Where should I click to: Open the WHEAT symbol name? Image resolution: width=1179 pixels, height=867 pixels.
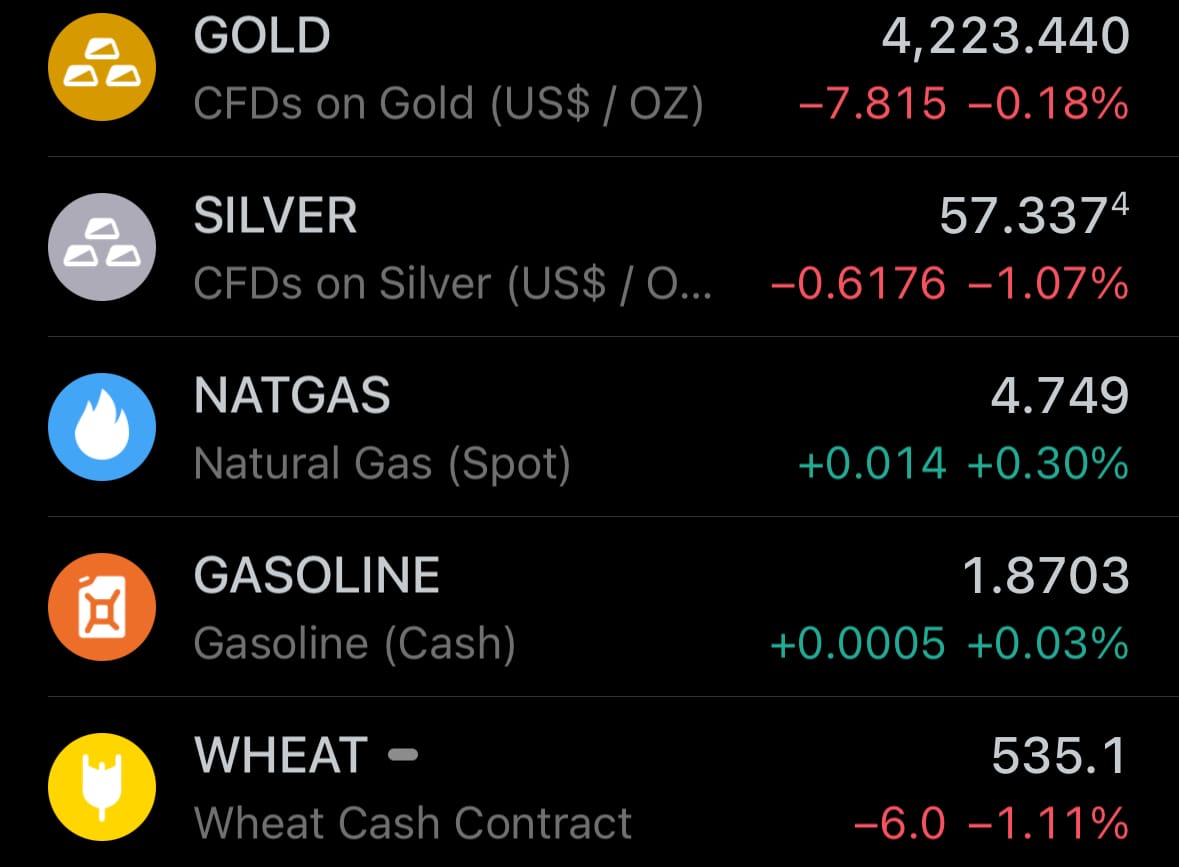pyautogui.click(x=281, y=756)
